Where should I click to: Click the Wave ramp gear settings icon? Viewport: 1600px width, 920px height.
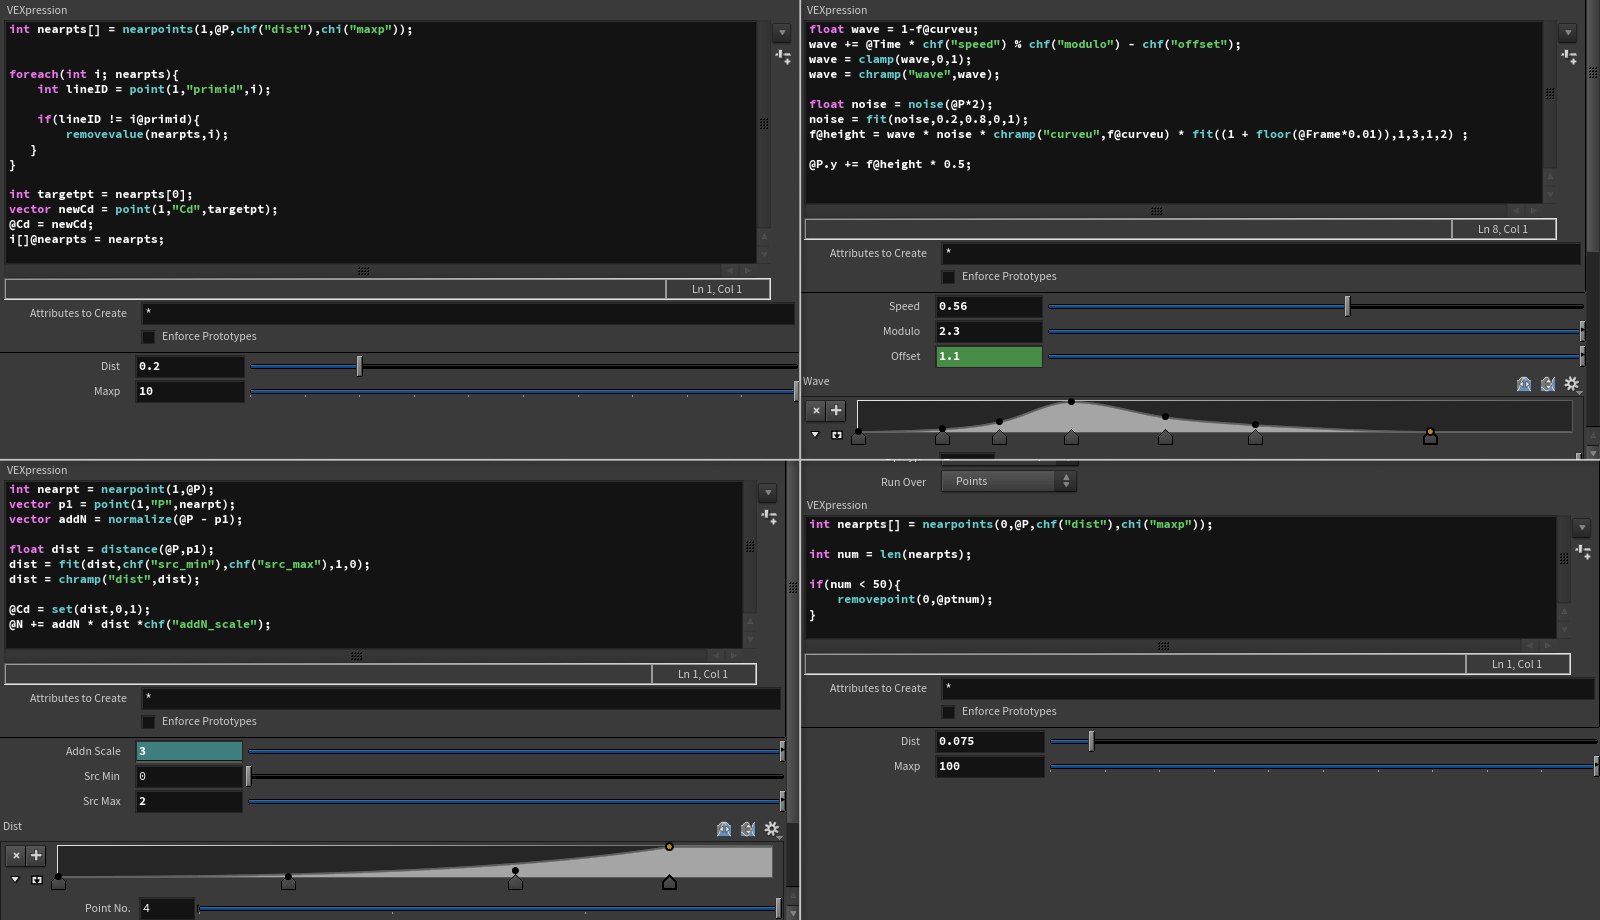pos(1572,384)
